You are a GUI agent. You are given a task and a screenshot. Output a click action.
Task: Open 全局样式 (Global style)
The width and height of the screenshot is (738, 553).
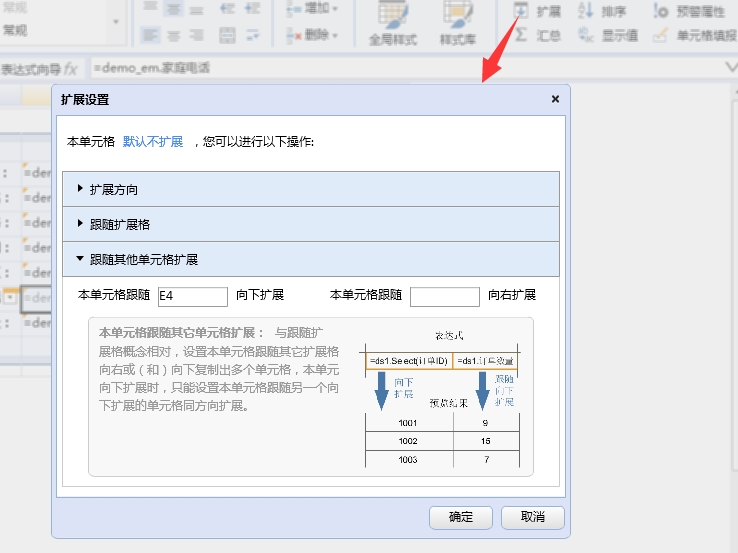(x=392, y=22)
